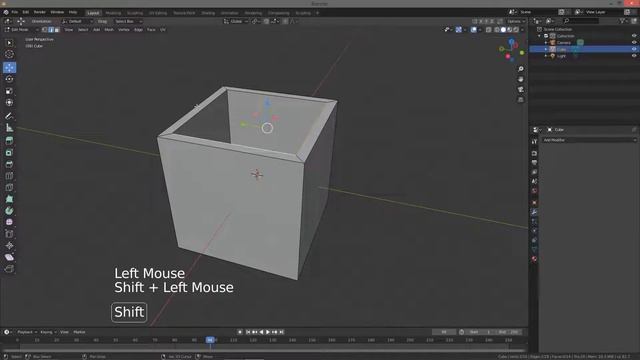Viewport: 640px width, 360px height.
Task: Enable vertex select mode
Action: [44, 30]
